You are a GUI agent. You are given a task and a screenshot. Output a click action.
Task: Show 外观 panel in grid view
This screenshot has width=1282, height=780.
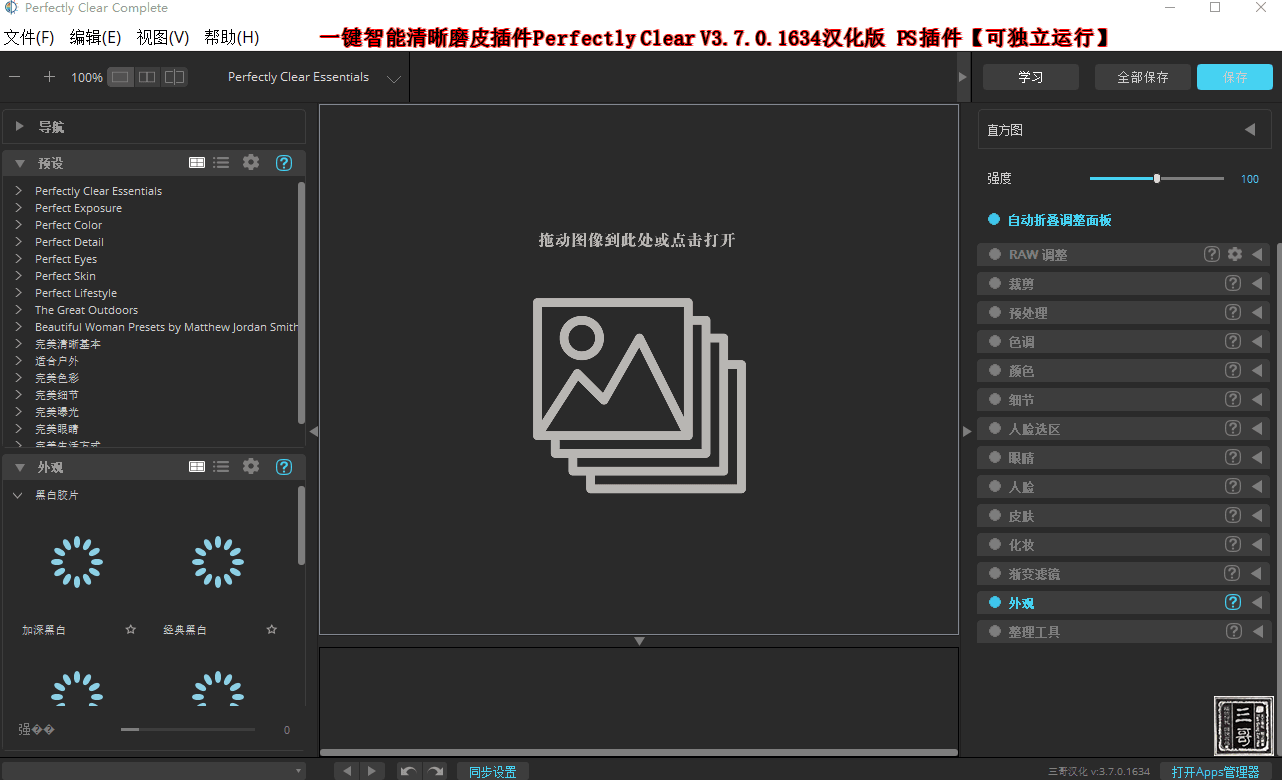coord(197,466)
